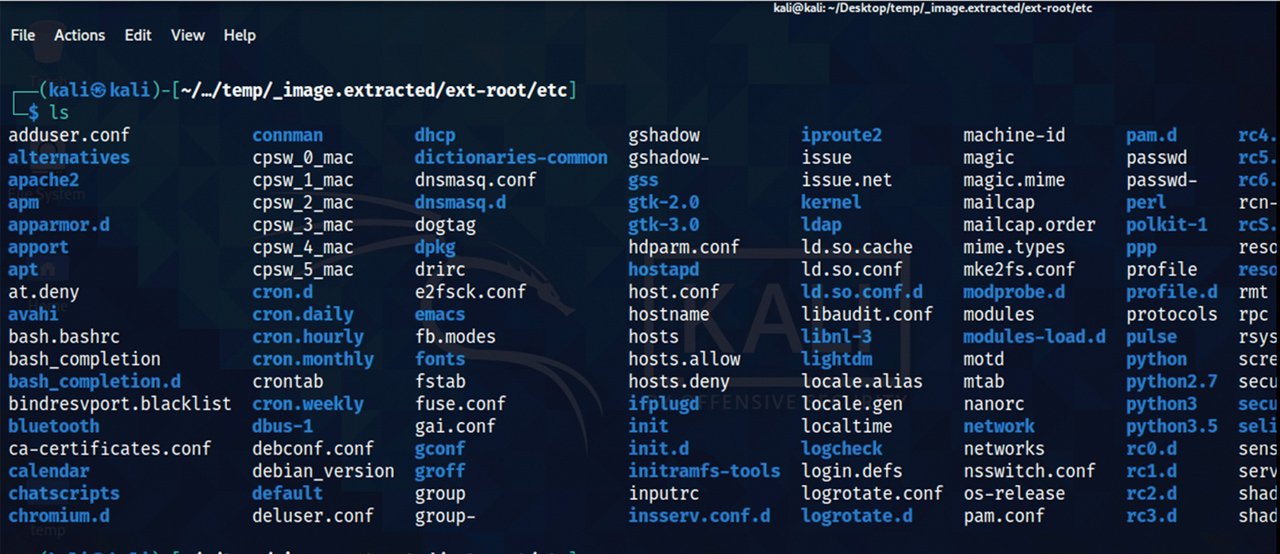Click the passwd file name
Viewport: 1280px width, 554px height.
1156,158
